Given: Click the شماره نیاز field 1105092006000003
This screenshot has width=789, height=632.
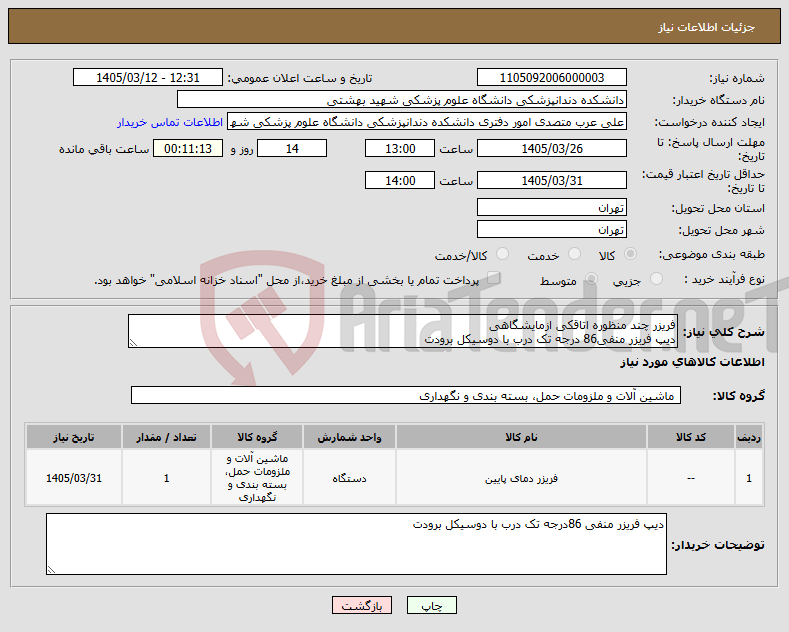Looking at the screenshot, I should [552, 77].
